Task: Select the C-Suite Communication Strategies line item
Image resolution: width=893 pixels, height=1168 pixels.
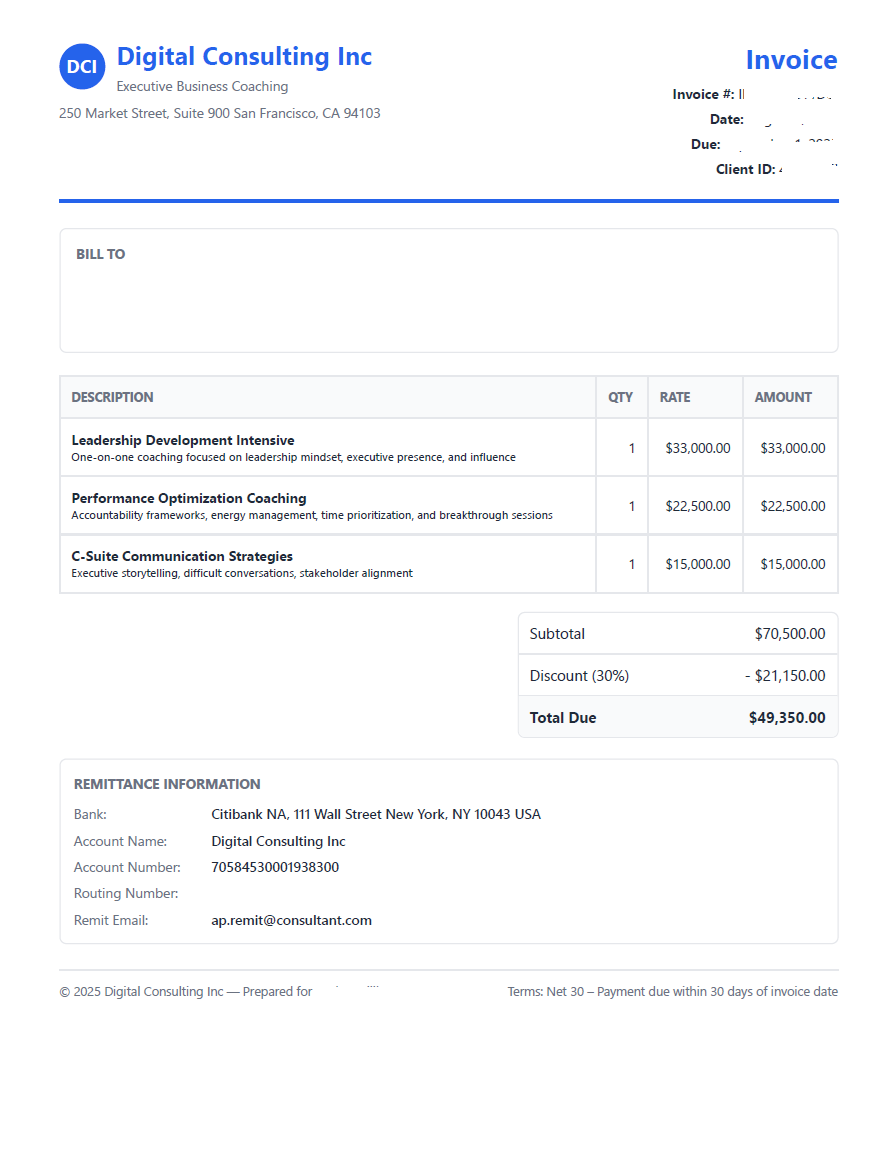Action: 182,556
